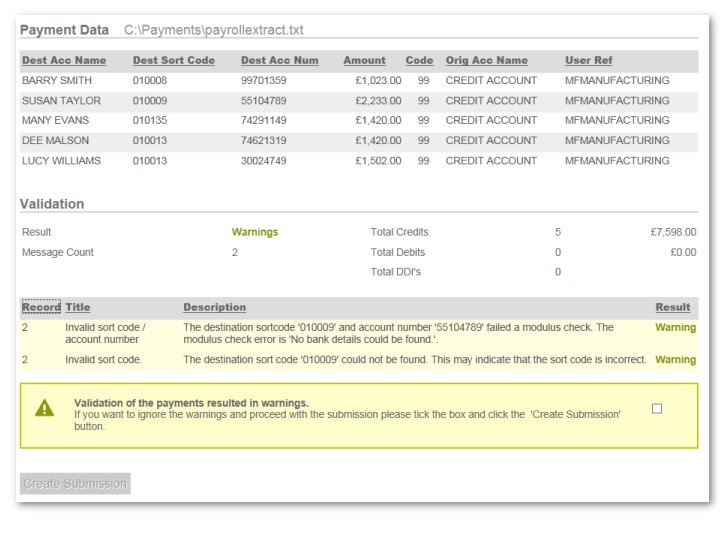726x538 pixels.
Task: Click sort code 010009 in payment table
Action: click(150, 100)
